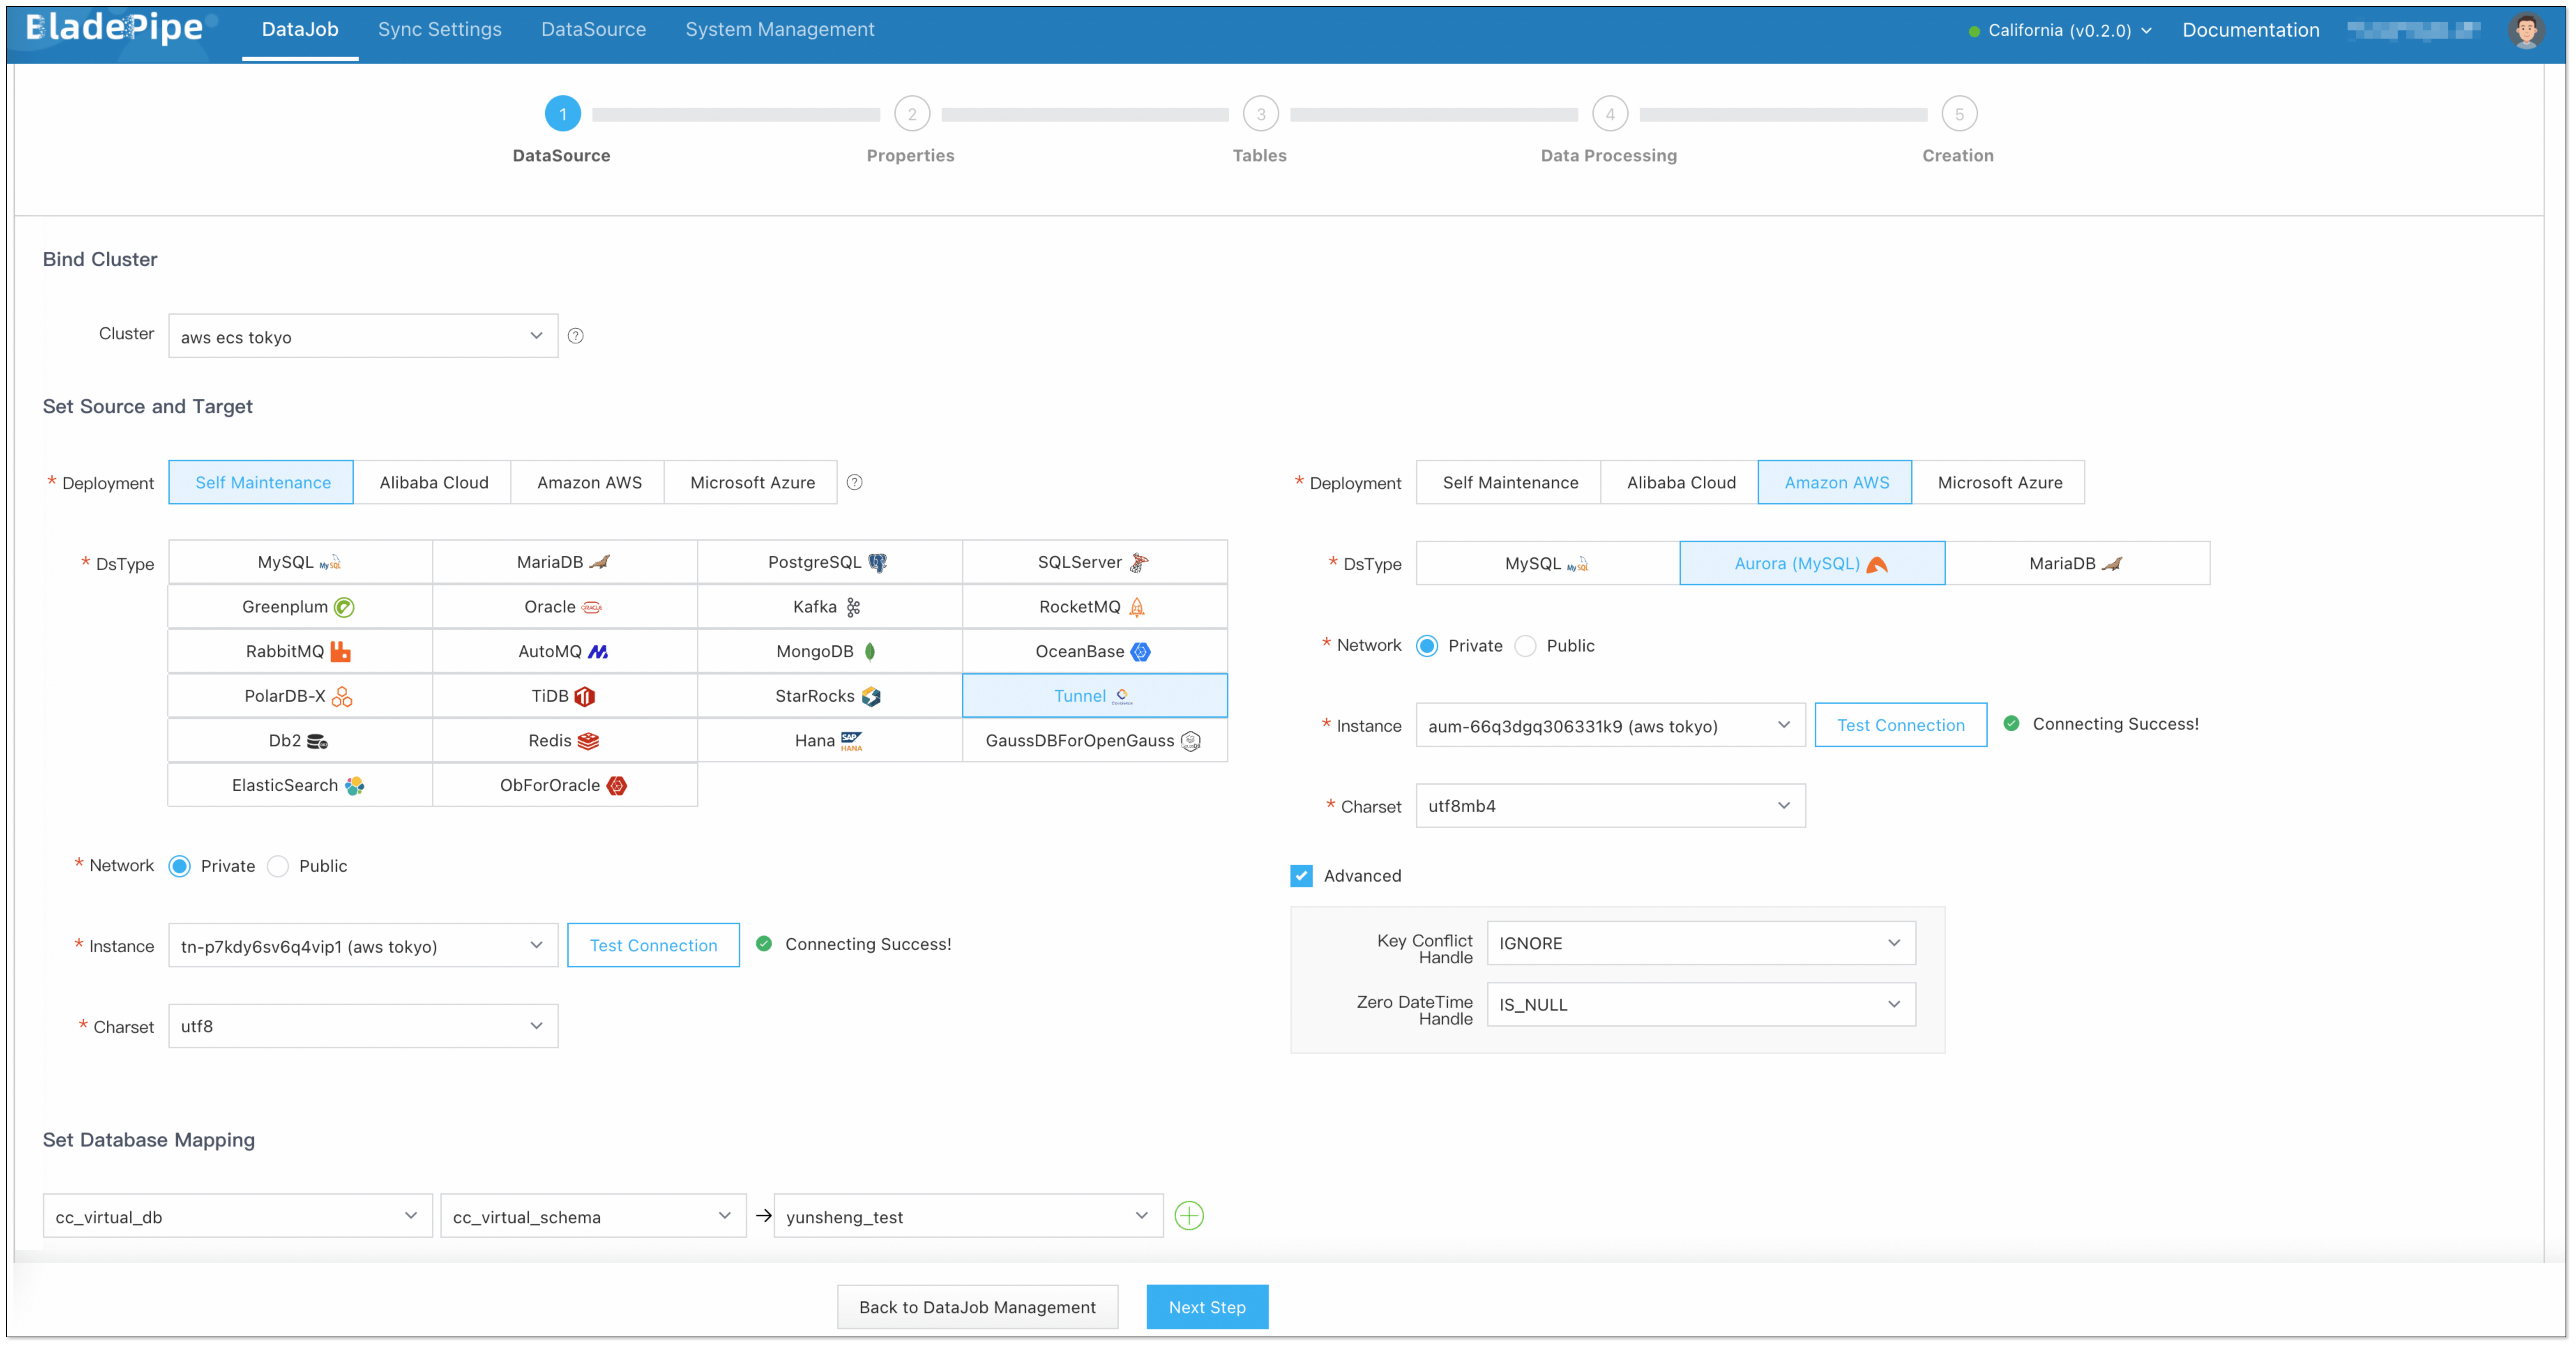
Task: Expand the target Charset utf8mb4 dropdown
Action: pos(1610,806)
